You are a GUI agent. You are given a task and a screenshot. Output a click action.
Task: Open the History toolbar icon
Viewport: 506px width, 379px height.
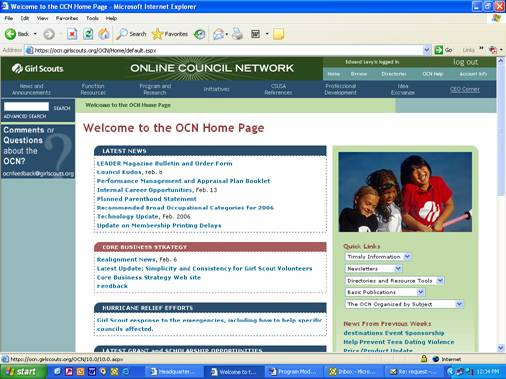pyautogui.click(x=200, y=34)
